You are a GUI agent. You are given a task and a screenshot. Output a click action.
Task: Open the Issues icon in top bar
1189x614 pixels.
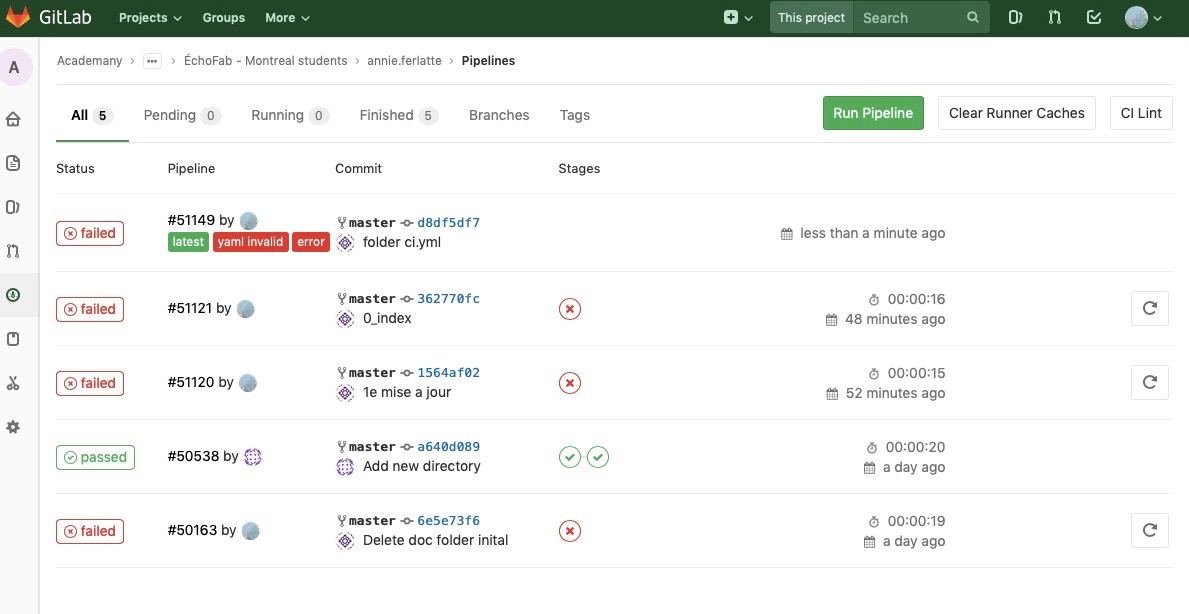(1015, 17)
